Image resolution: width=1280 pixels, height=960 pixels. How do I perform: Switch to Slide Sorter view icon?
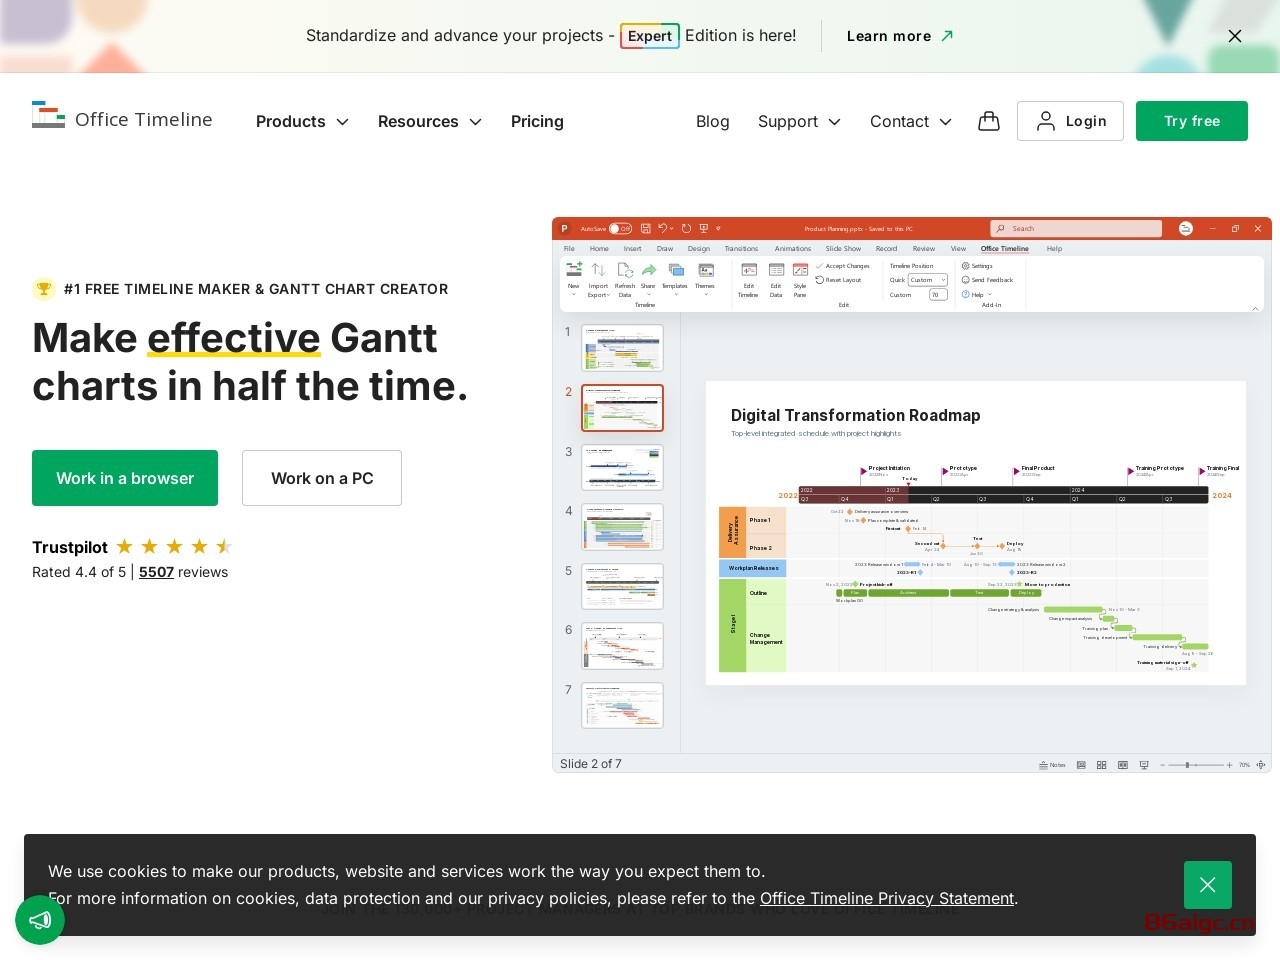tap(1101, 765)
